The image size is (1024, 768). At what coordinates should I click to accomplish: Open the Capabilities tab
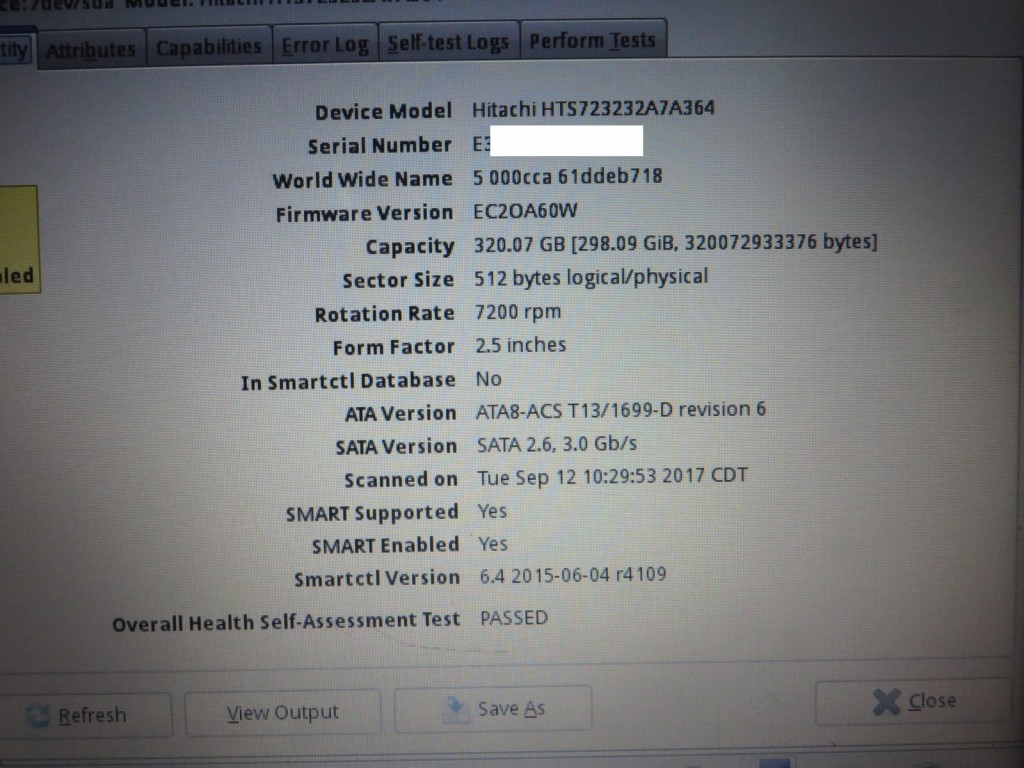point(209,47)
